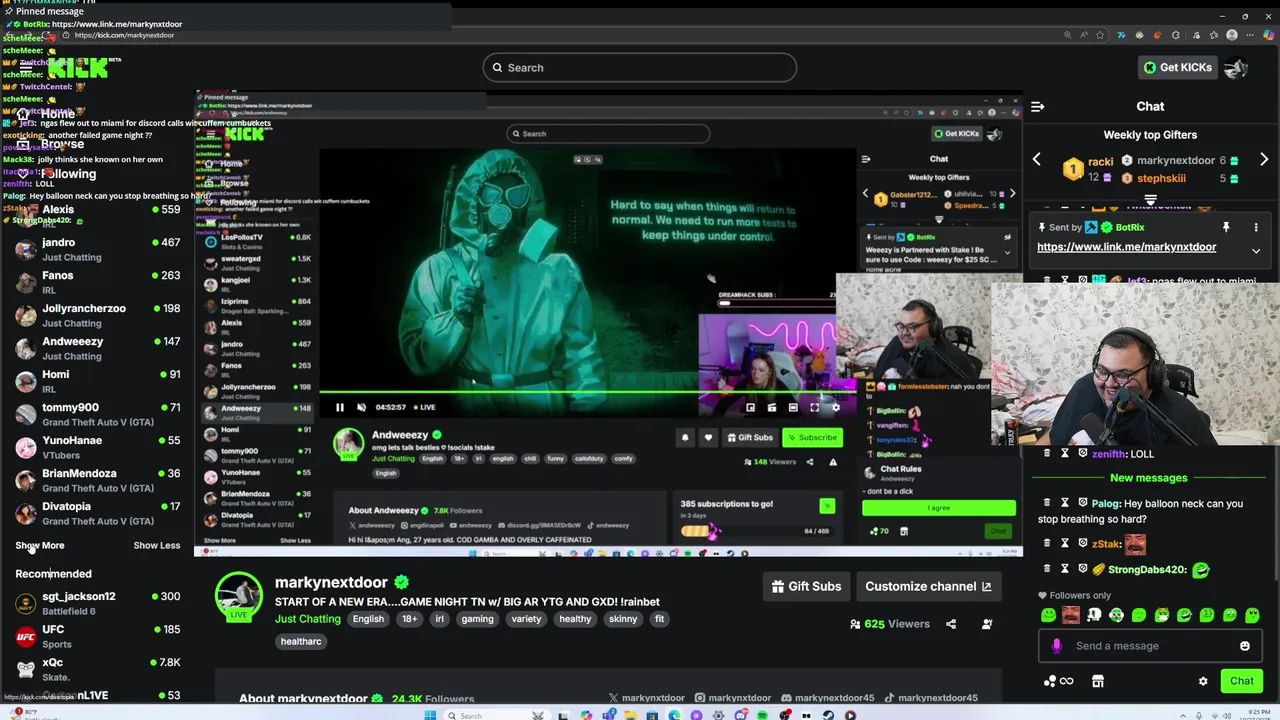The height and width of the screenshot is (720, 1280).
Task: Ban Palog with the shield icon
Action: coord(1082,503)
